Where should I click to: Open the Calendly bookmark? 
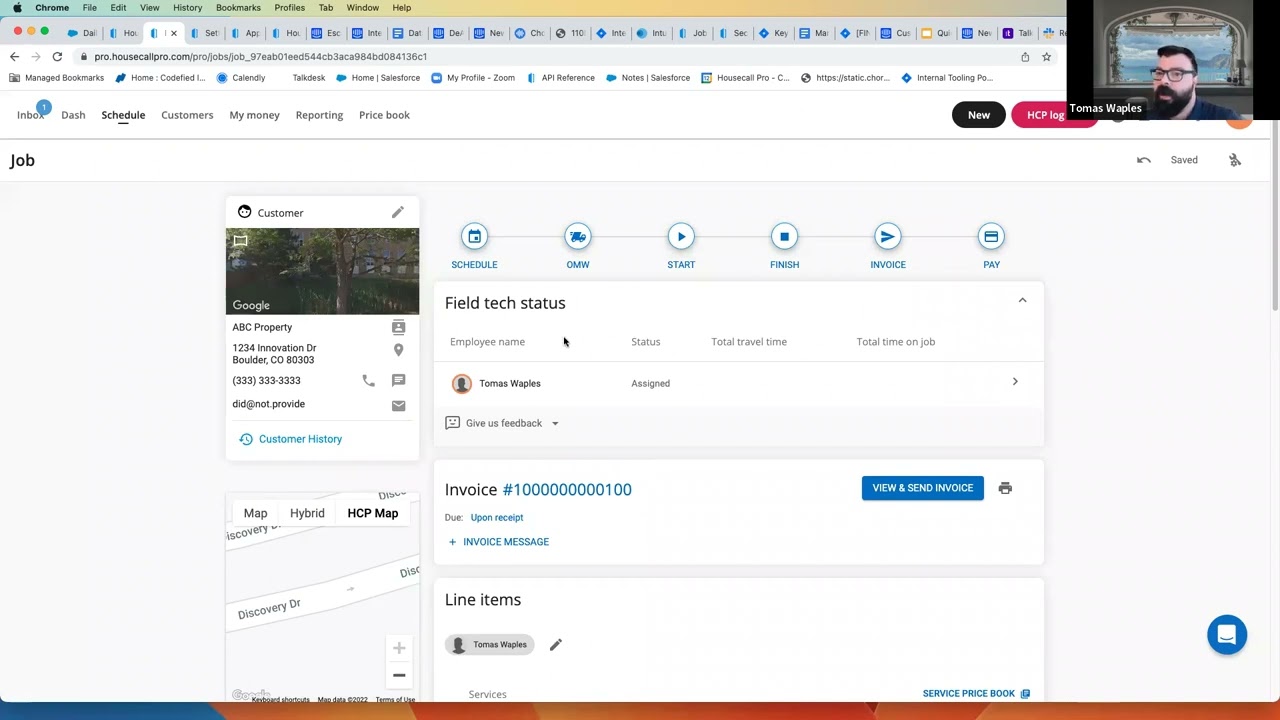pyautogui.click(x=240, y=78)
